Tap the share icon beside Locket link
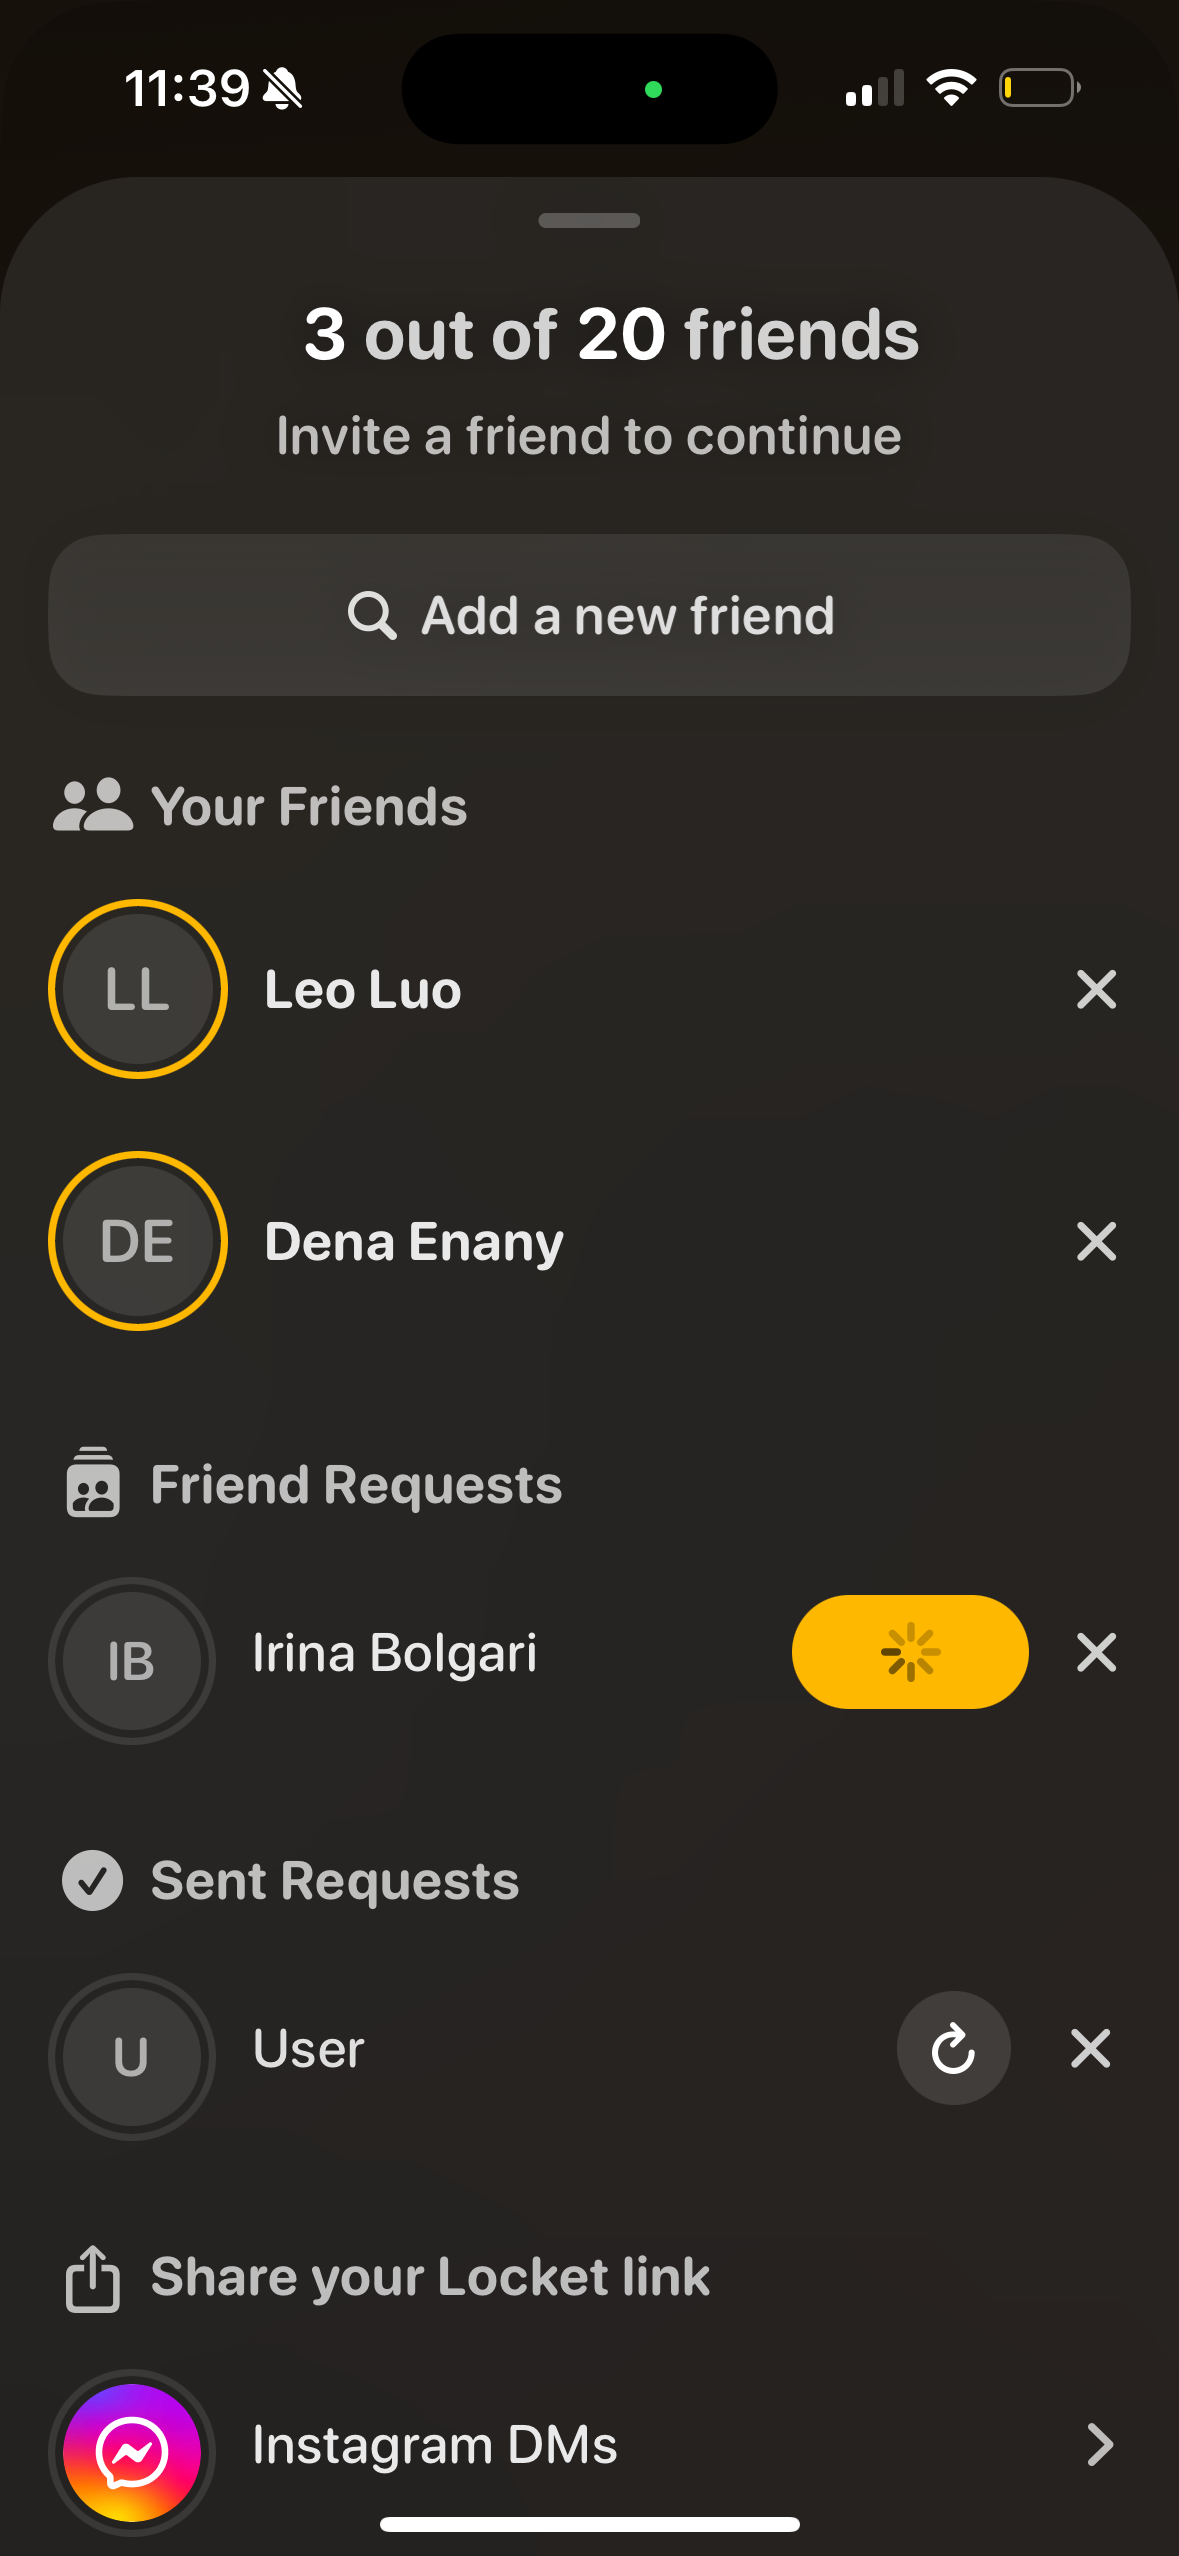The height and width of the screenshot is (2556, 1179). (93, 2278)
